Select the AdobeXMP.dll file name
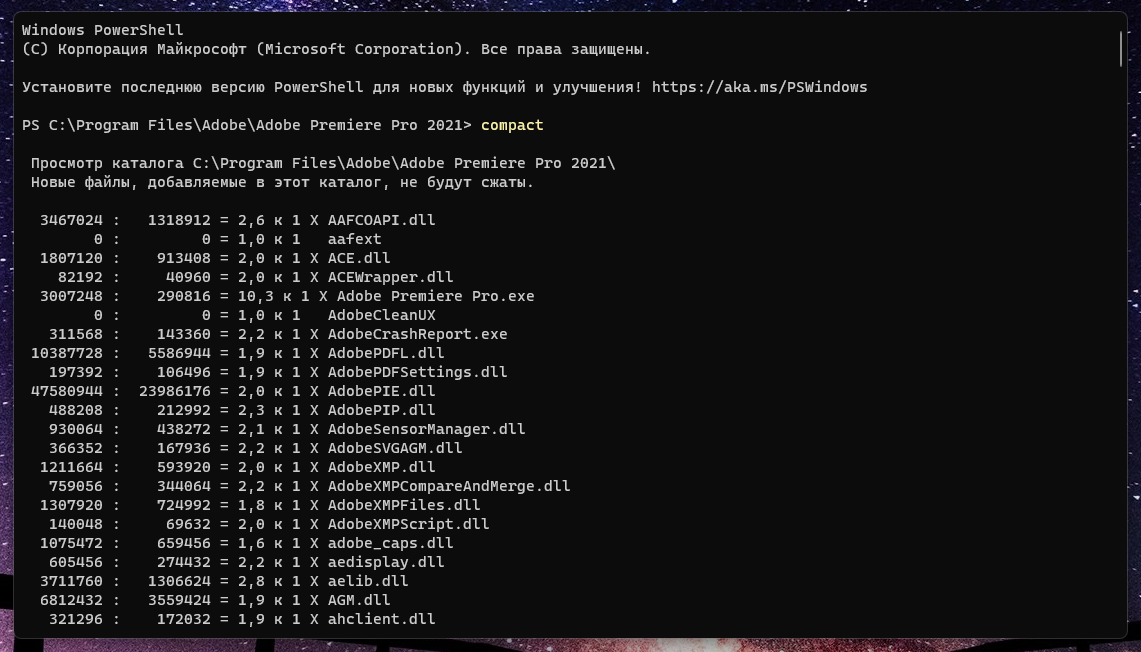The height and width of the screenshot is (652, 1141). click(x=381, y=466)
